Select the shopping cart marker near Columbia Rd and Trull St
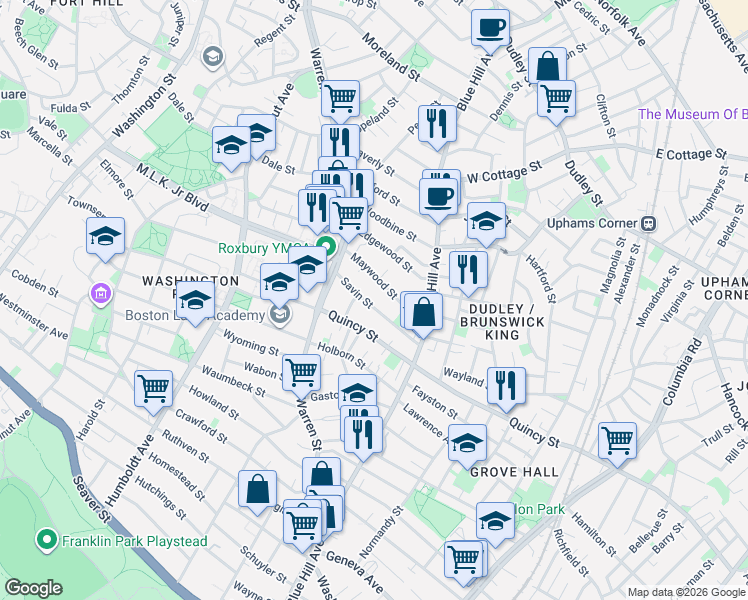Image resolution: width=748 pixels, height=600 pixels. tap(617, 442)
